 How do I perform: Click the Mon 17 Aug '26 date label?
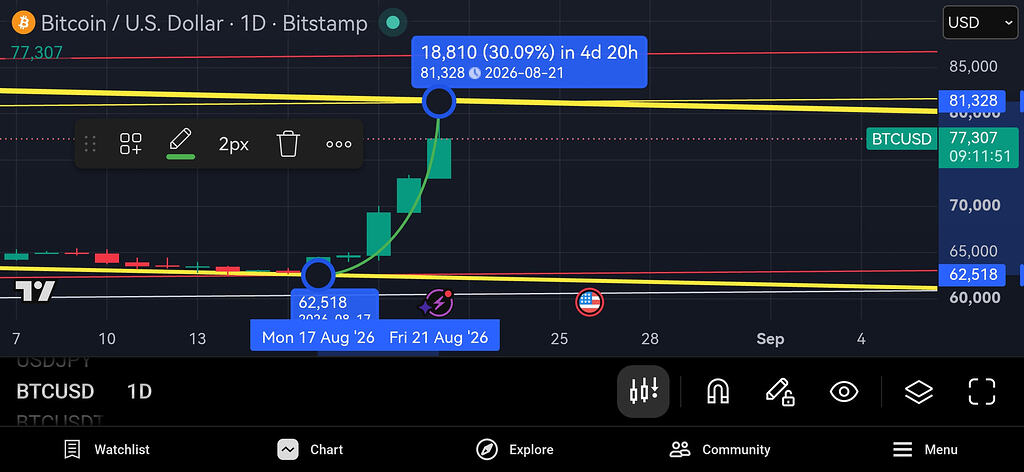[317, 338]
